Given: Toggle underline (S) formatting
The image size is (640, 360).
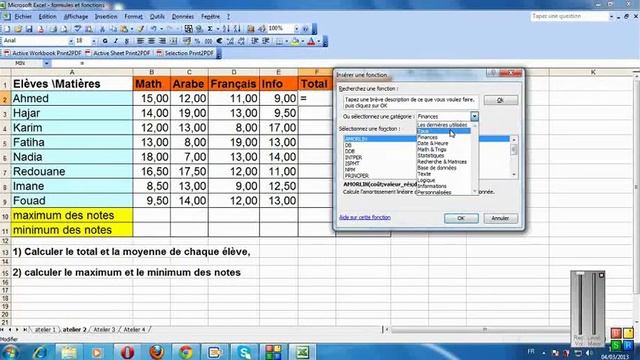Looking at the screenshot, I should pos(127,41).
